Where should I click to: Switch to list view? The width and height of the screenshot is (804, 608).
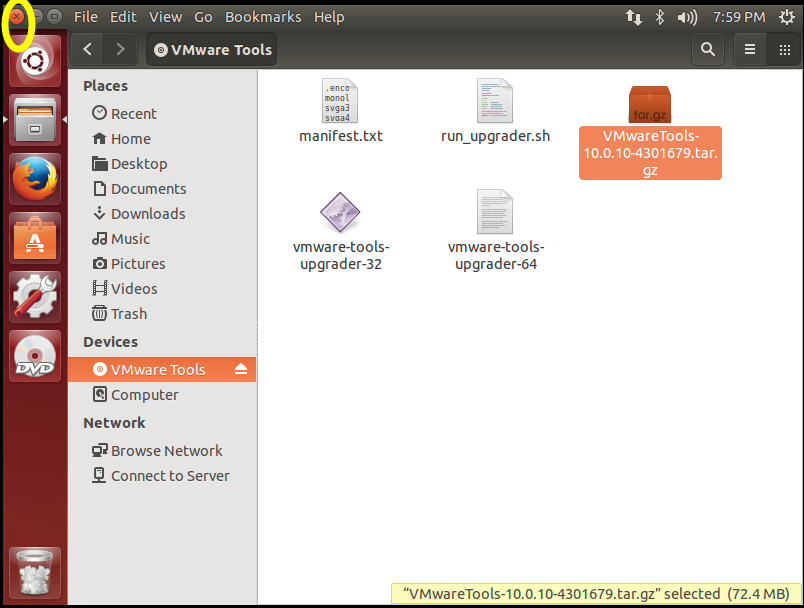click(750, 49)
